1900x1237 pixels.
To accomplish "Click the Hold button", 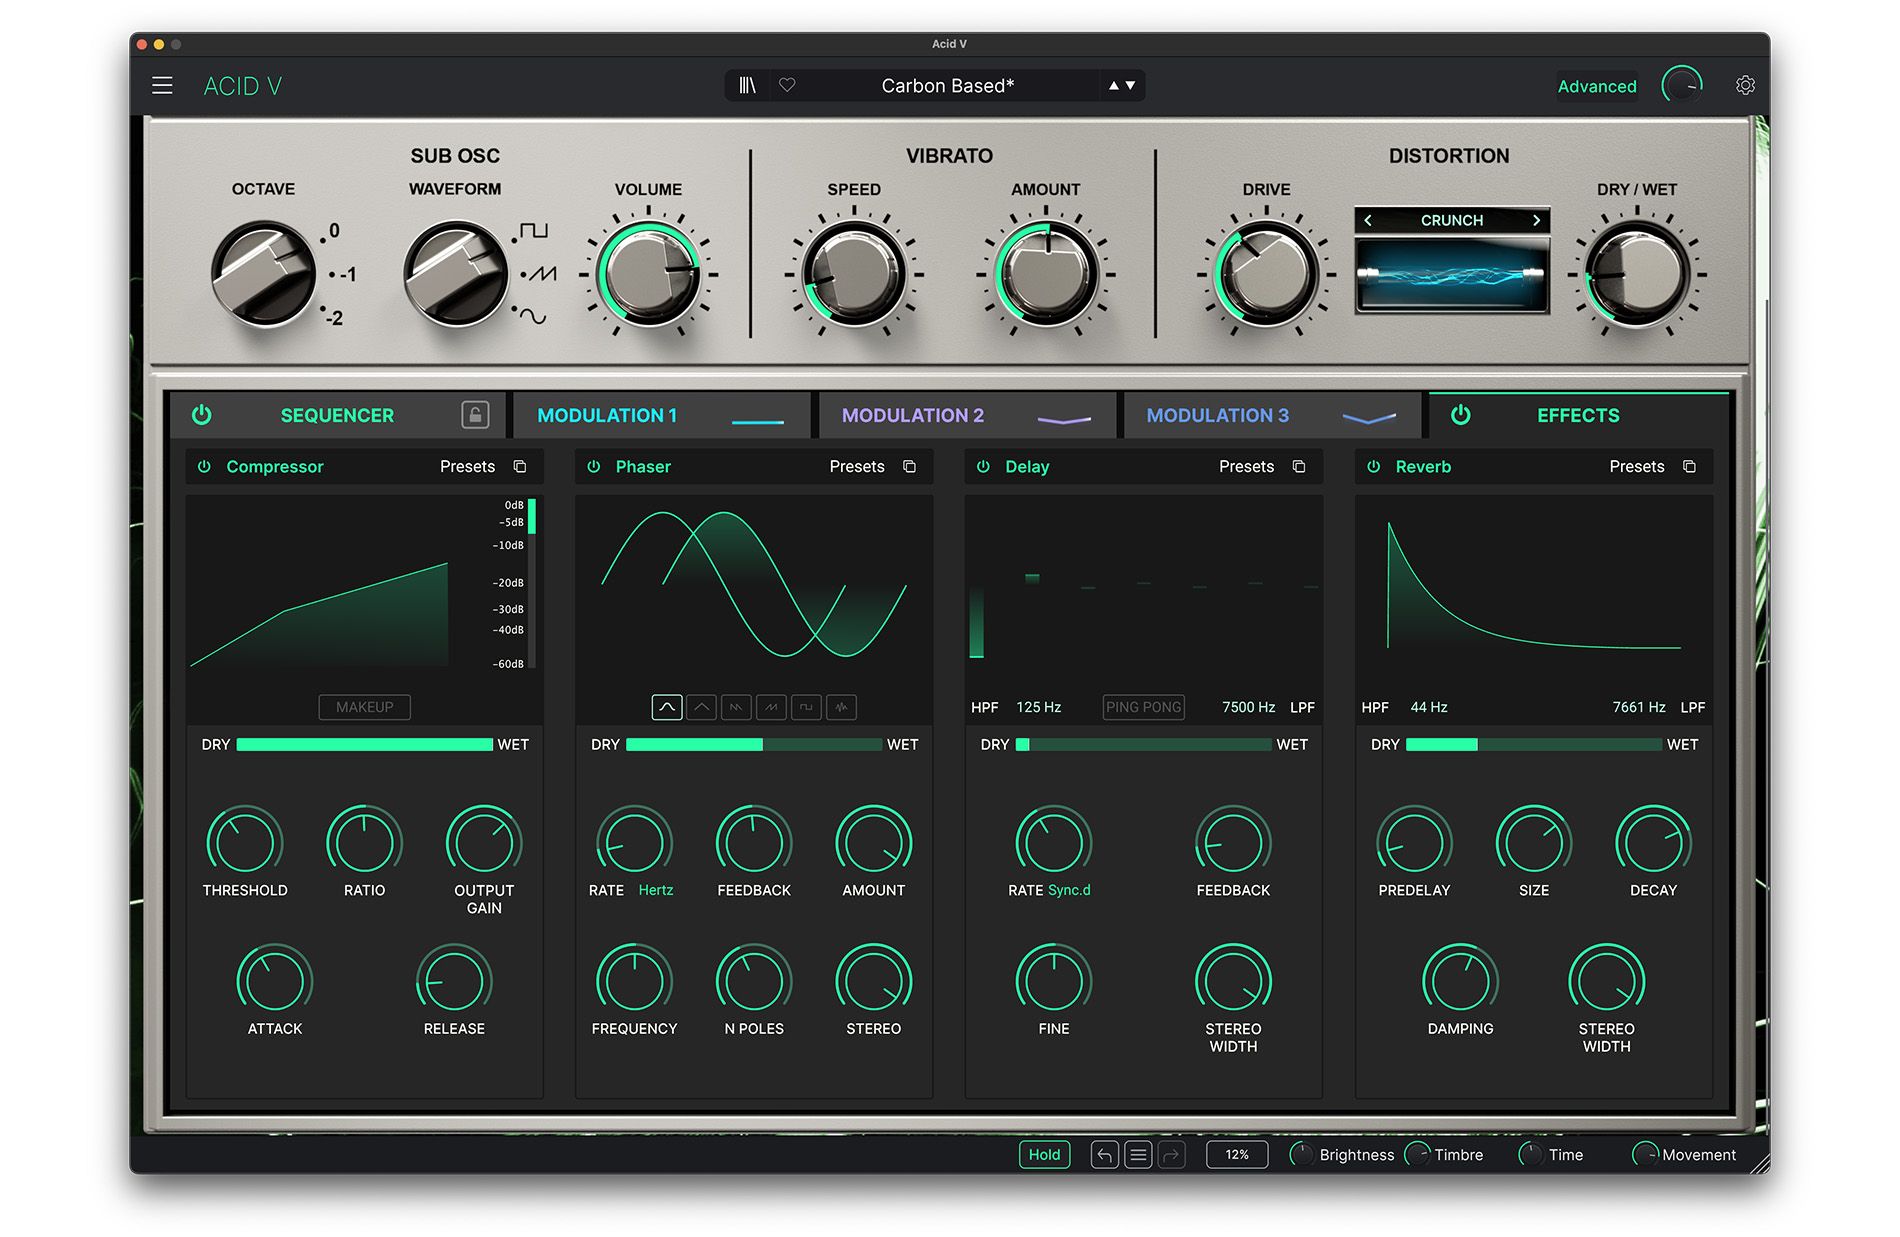I will (1044, 1155).
